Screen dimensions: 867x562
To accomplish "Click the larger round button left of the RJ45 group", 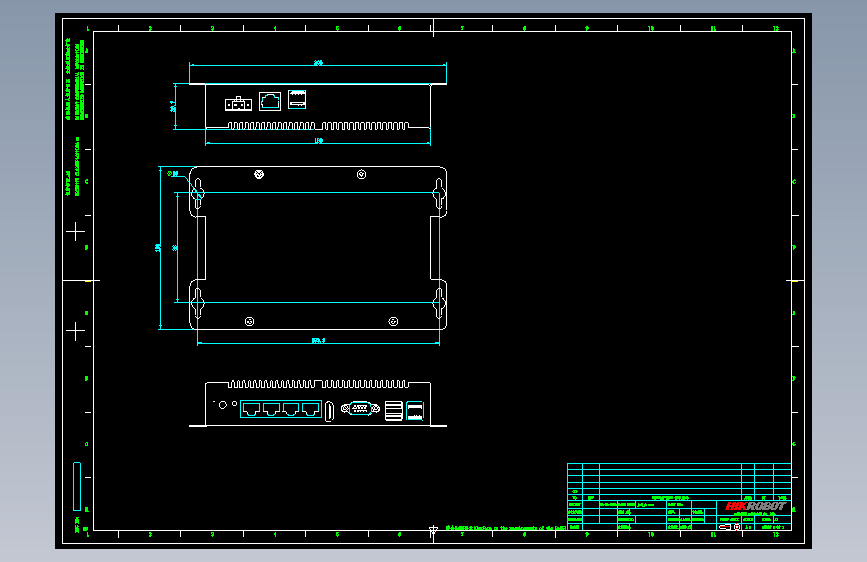I will pos(223,405).
